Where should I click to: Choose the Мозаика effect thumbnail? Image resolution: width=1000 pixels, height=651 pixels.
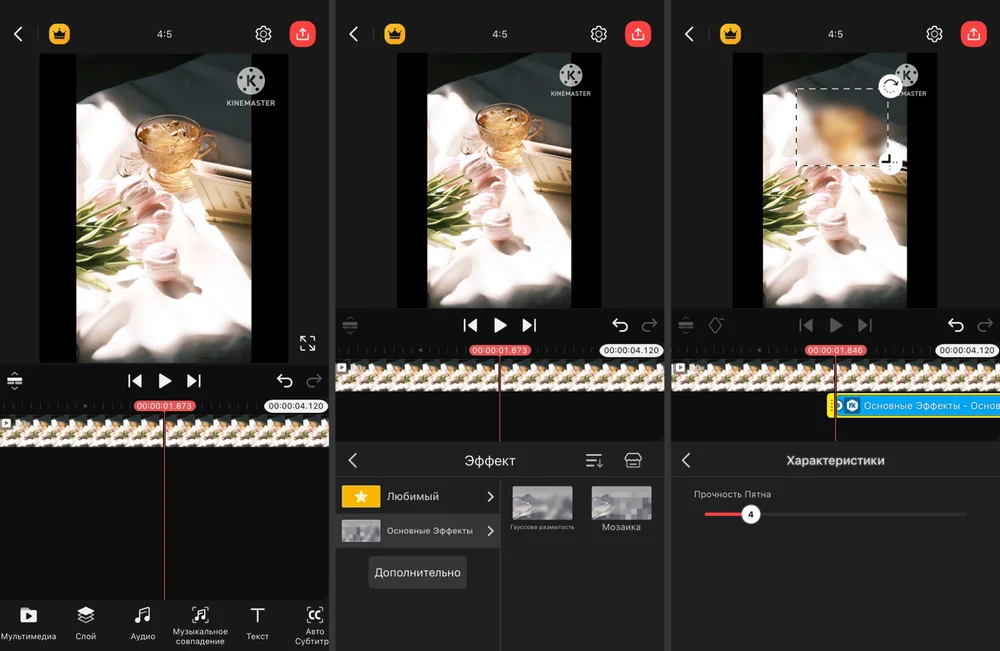click(x=621, y=503)
